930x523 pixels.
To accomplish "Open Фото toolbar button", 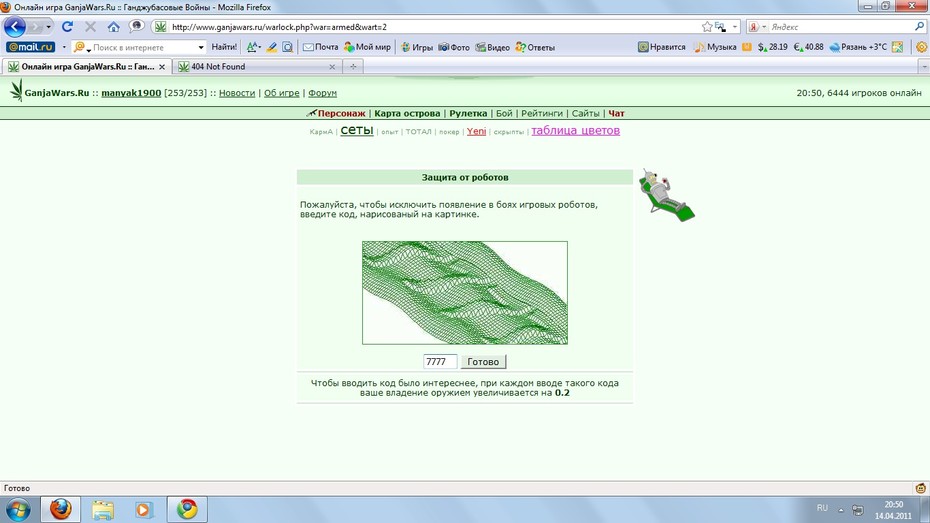I will pos(454,47).
